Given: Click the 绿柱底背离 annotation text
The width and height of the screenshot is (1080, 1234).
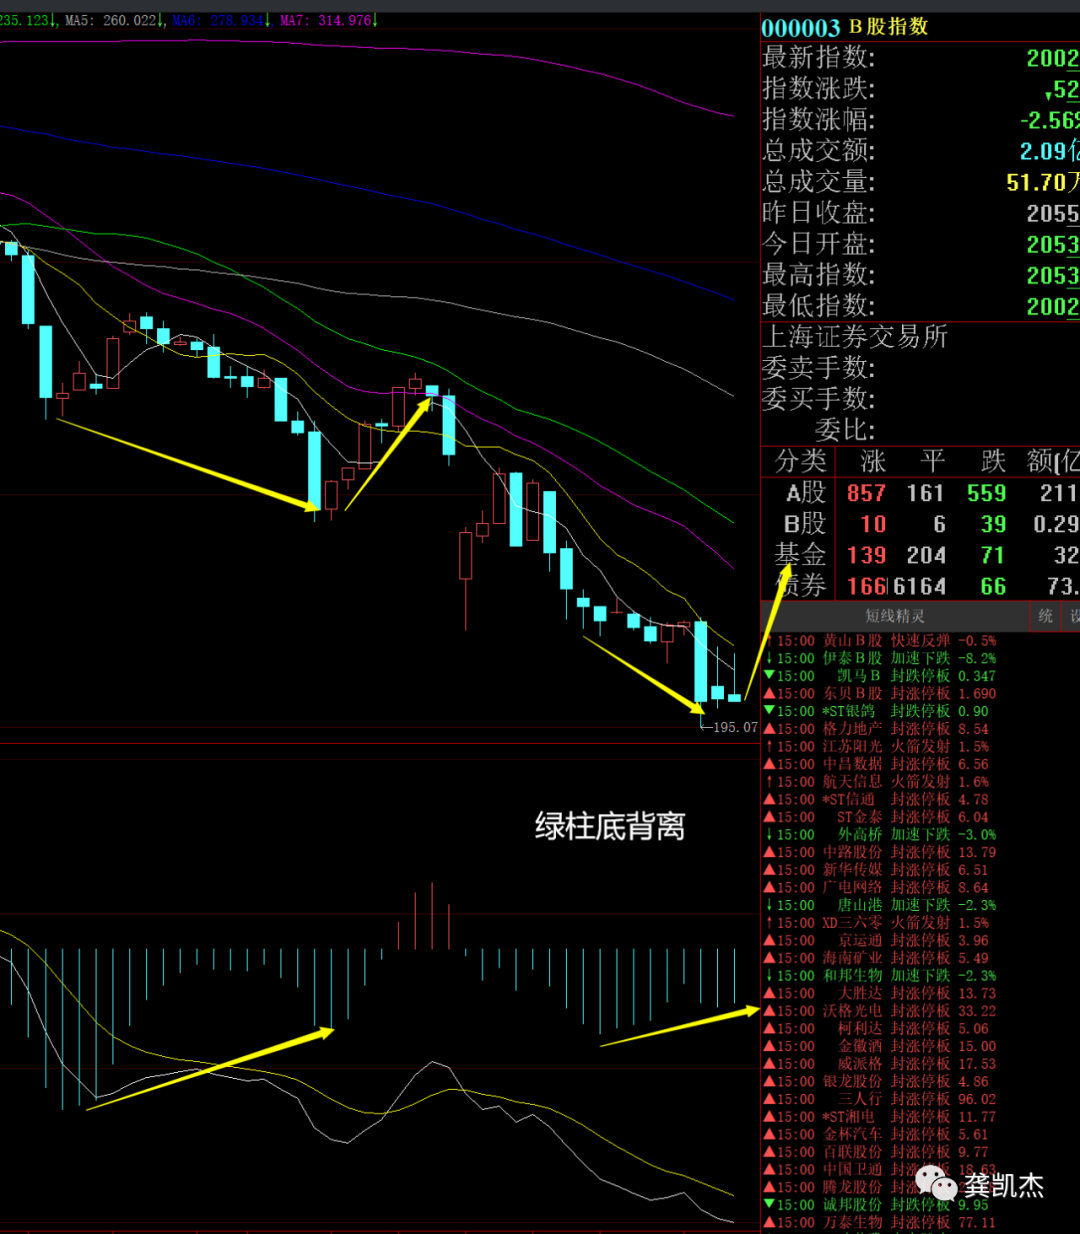Looking at the screenshot, I should click(610, 827).
